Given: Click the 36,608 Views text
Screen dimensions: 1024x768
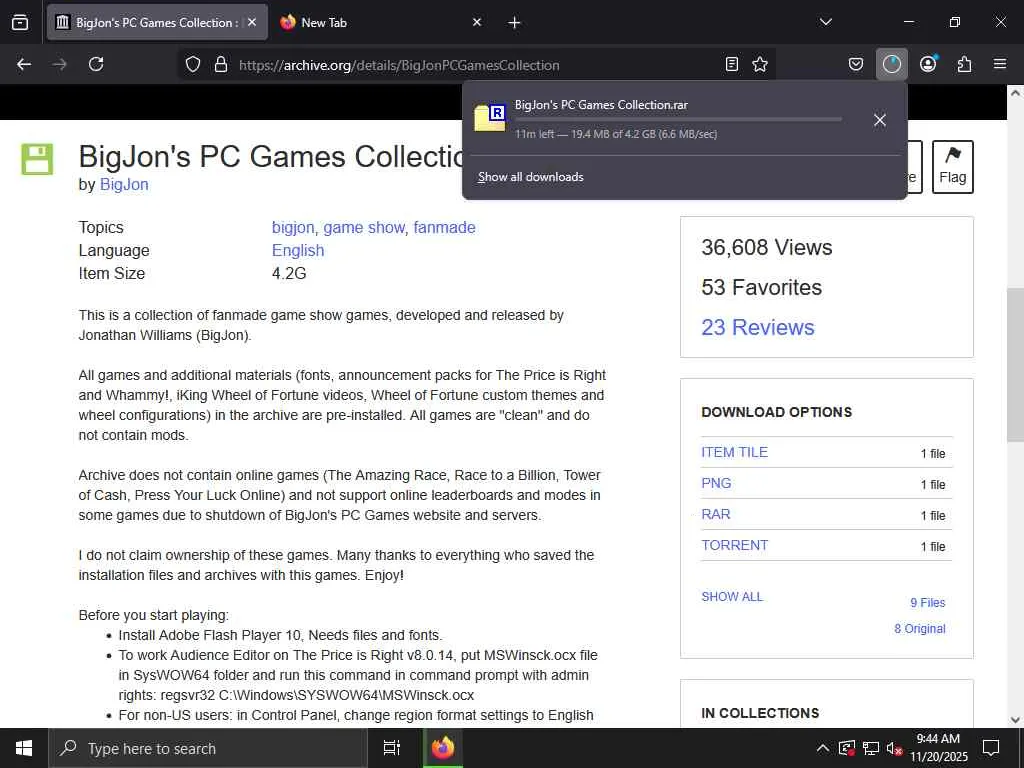Looking at the screenshot, I should pos(767,248).
